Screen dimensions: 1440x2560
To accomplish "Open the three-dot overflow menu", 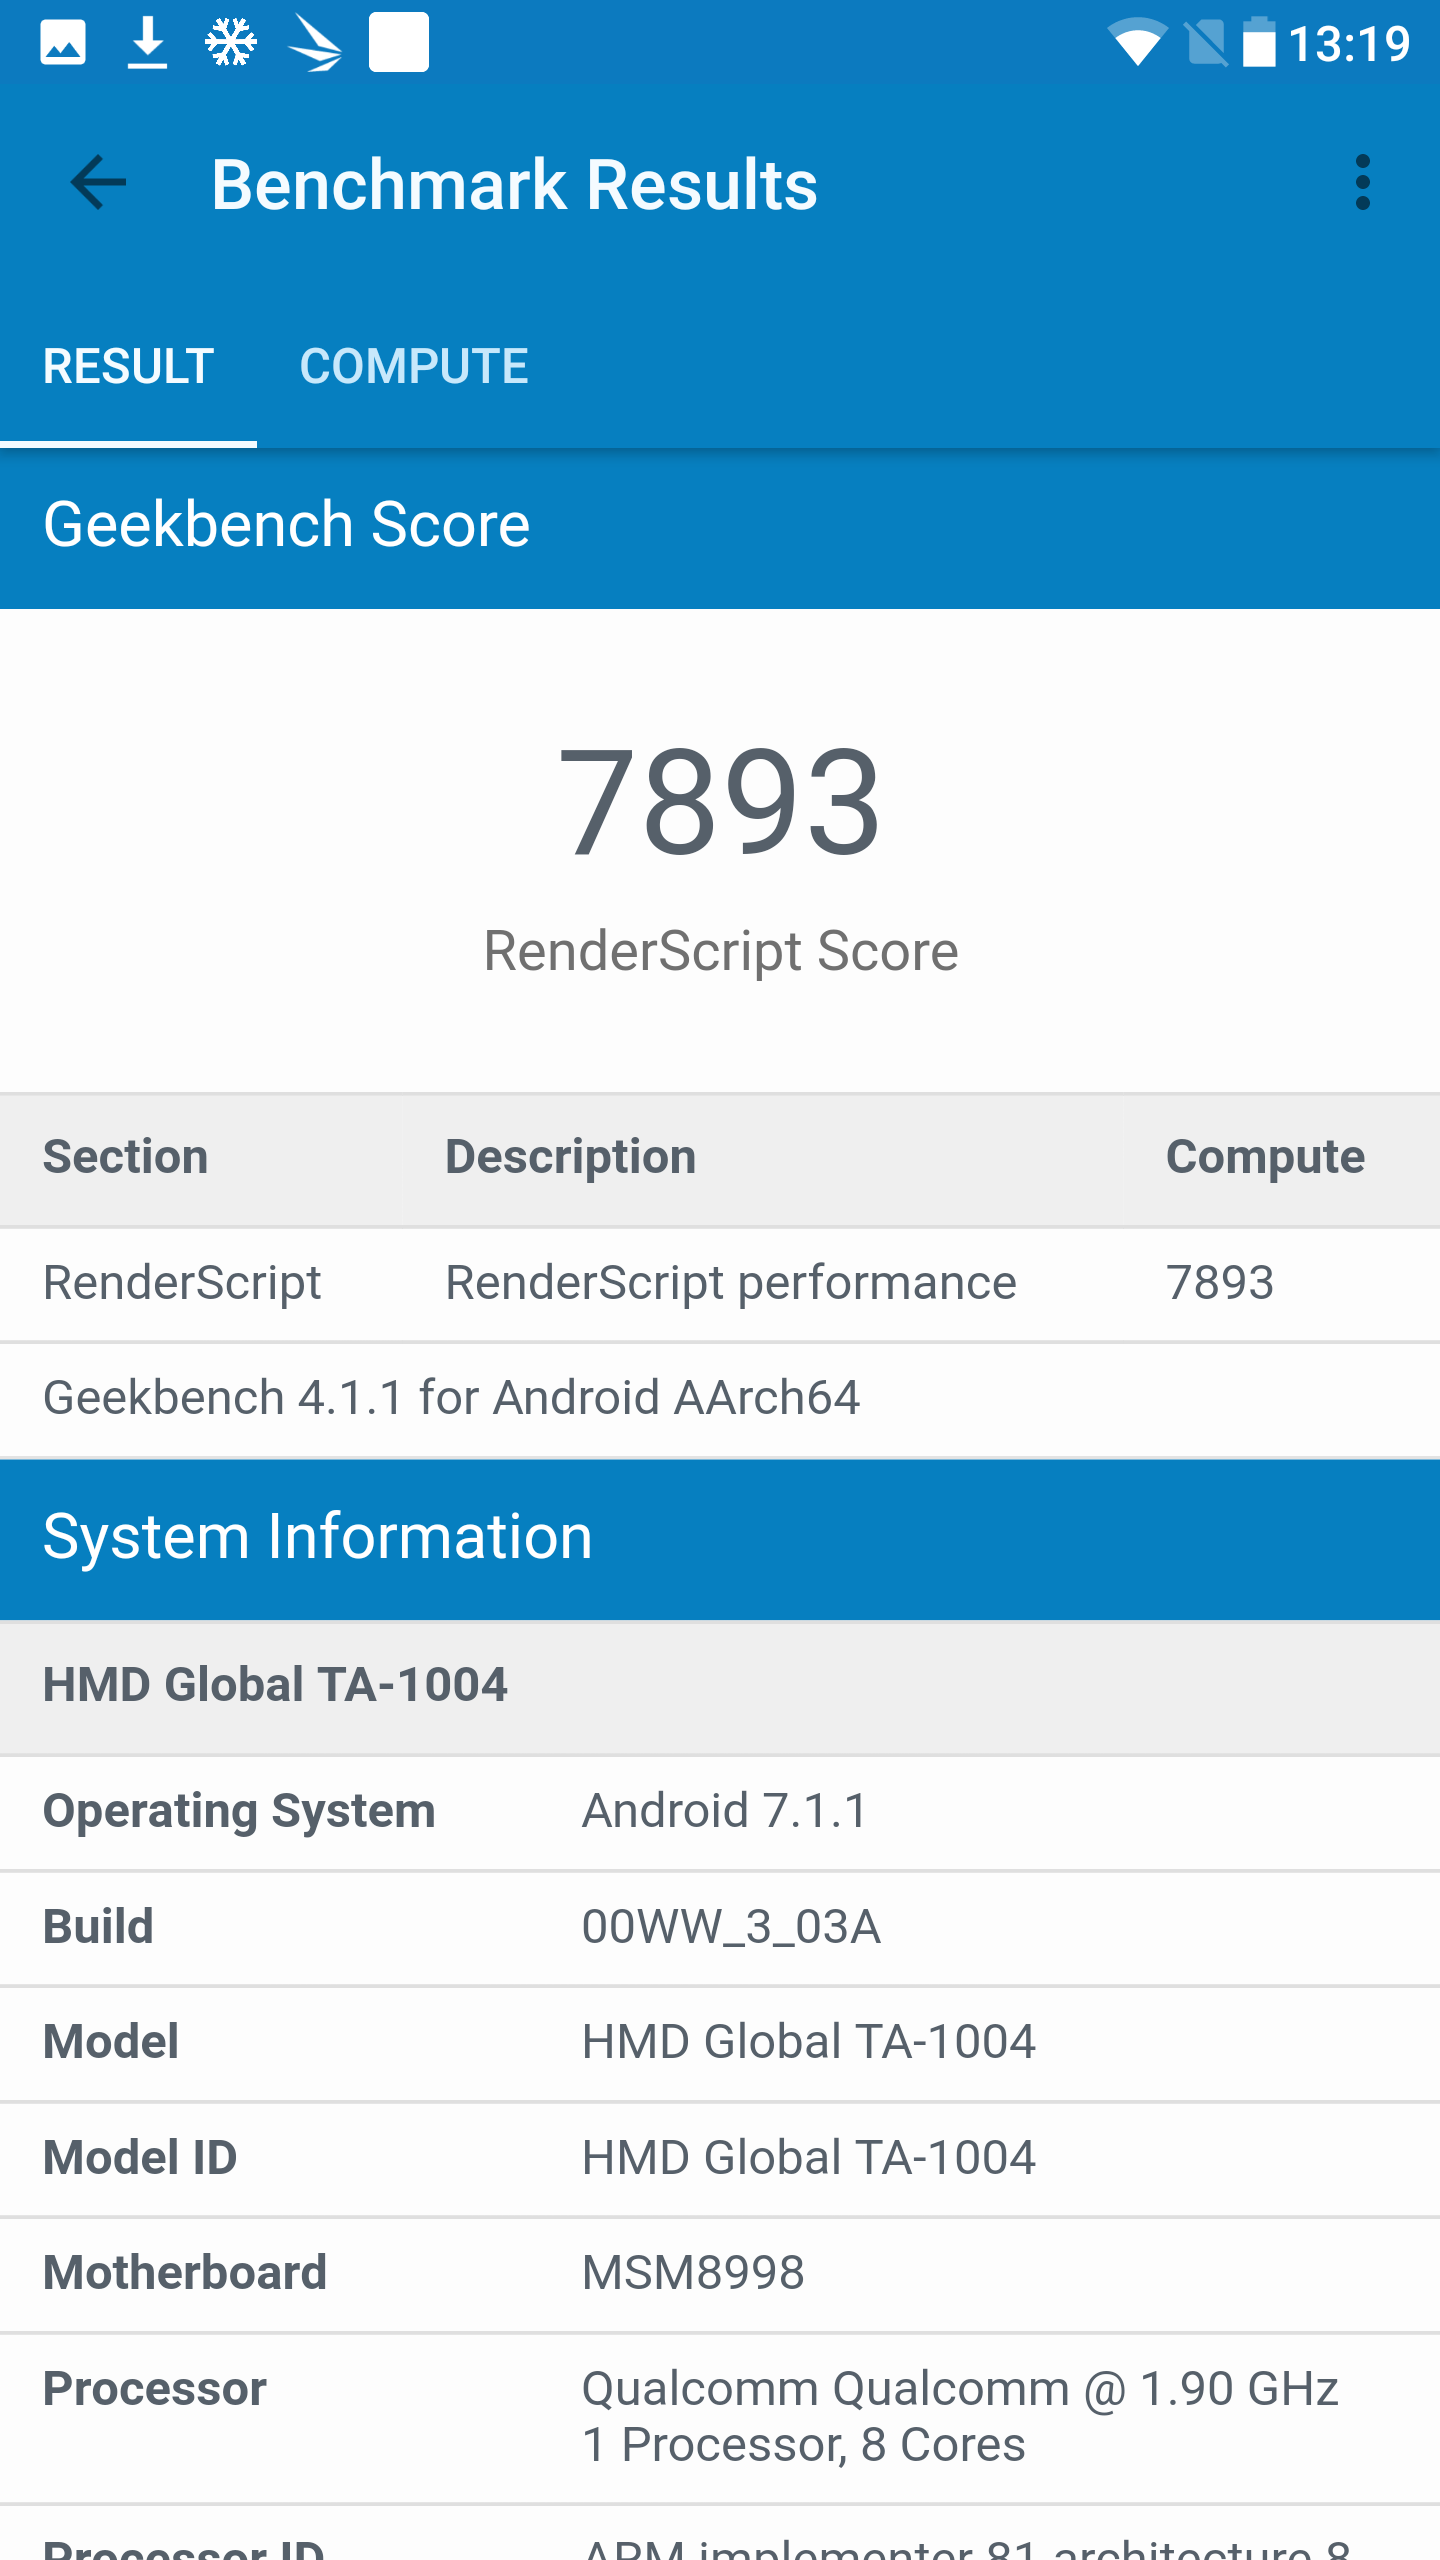I will click(x=1362, y=183).
